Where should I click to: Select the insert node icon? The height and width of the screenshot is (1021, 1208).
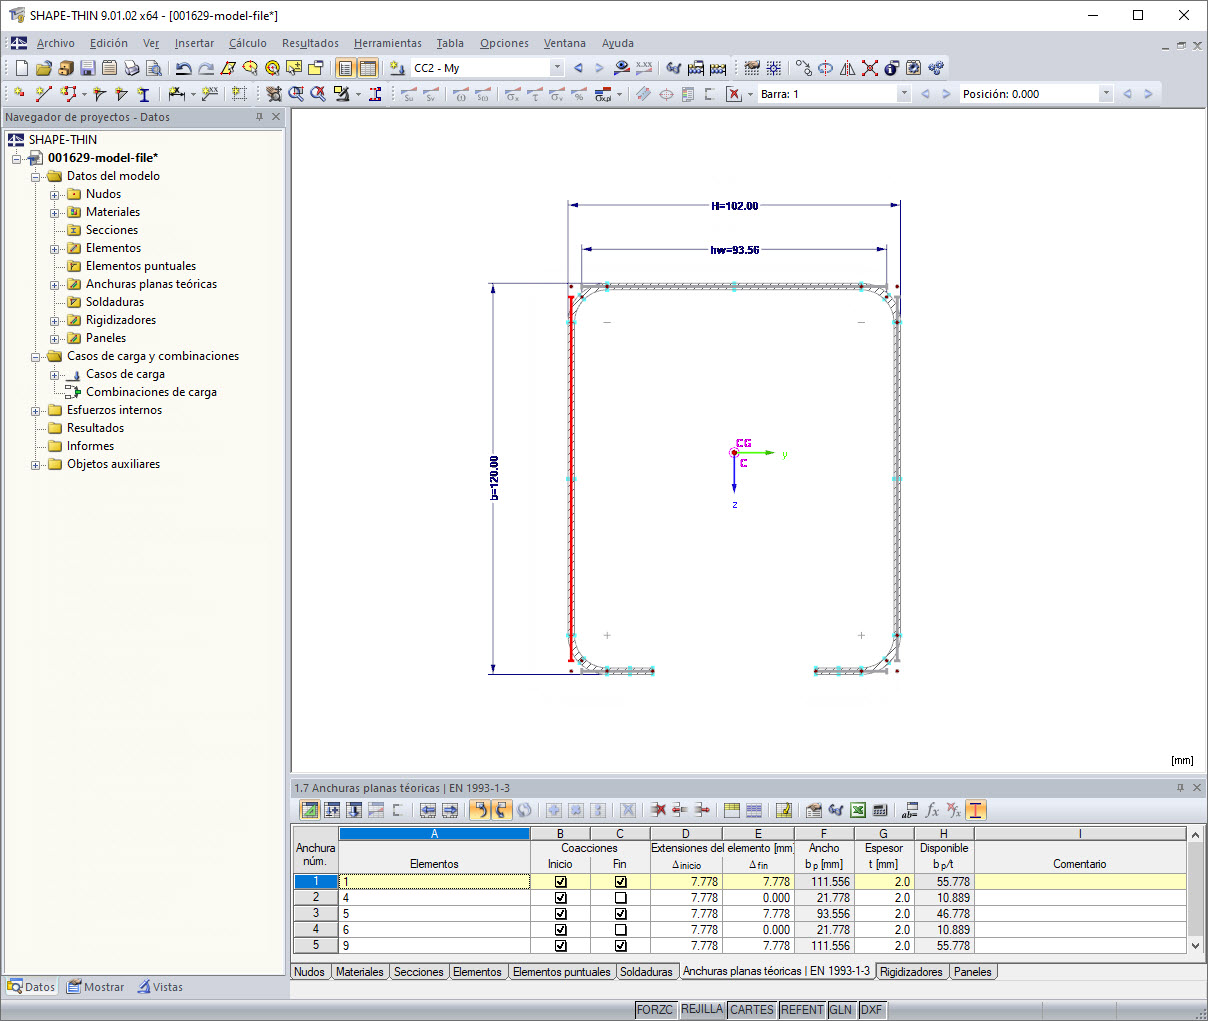pyautogui.click(x=19, y=94)
